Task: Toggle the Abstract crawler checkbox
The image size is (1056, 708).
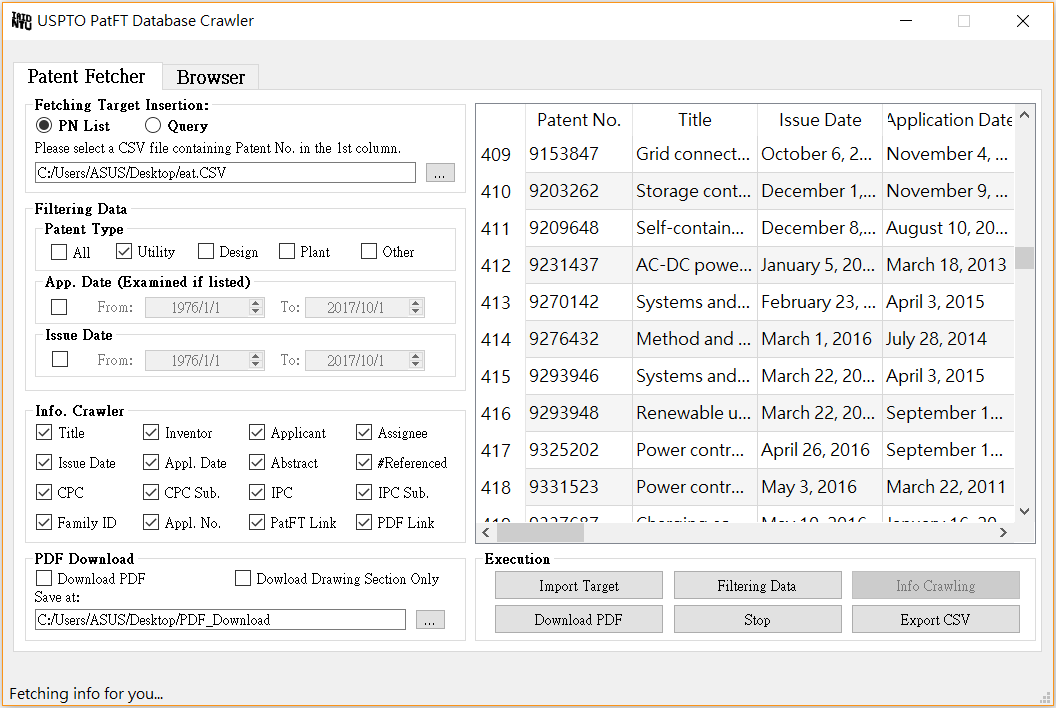Action: [x=257, y=462]
